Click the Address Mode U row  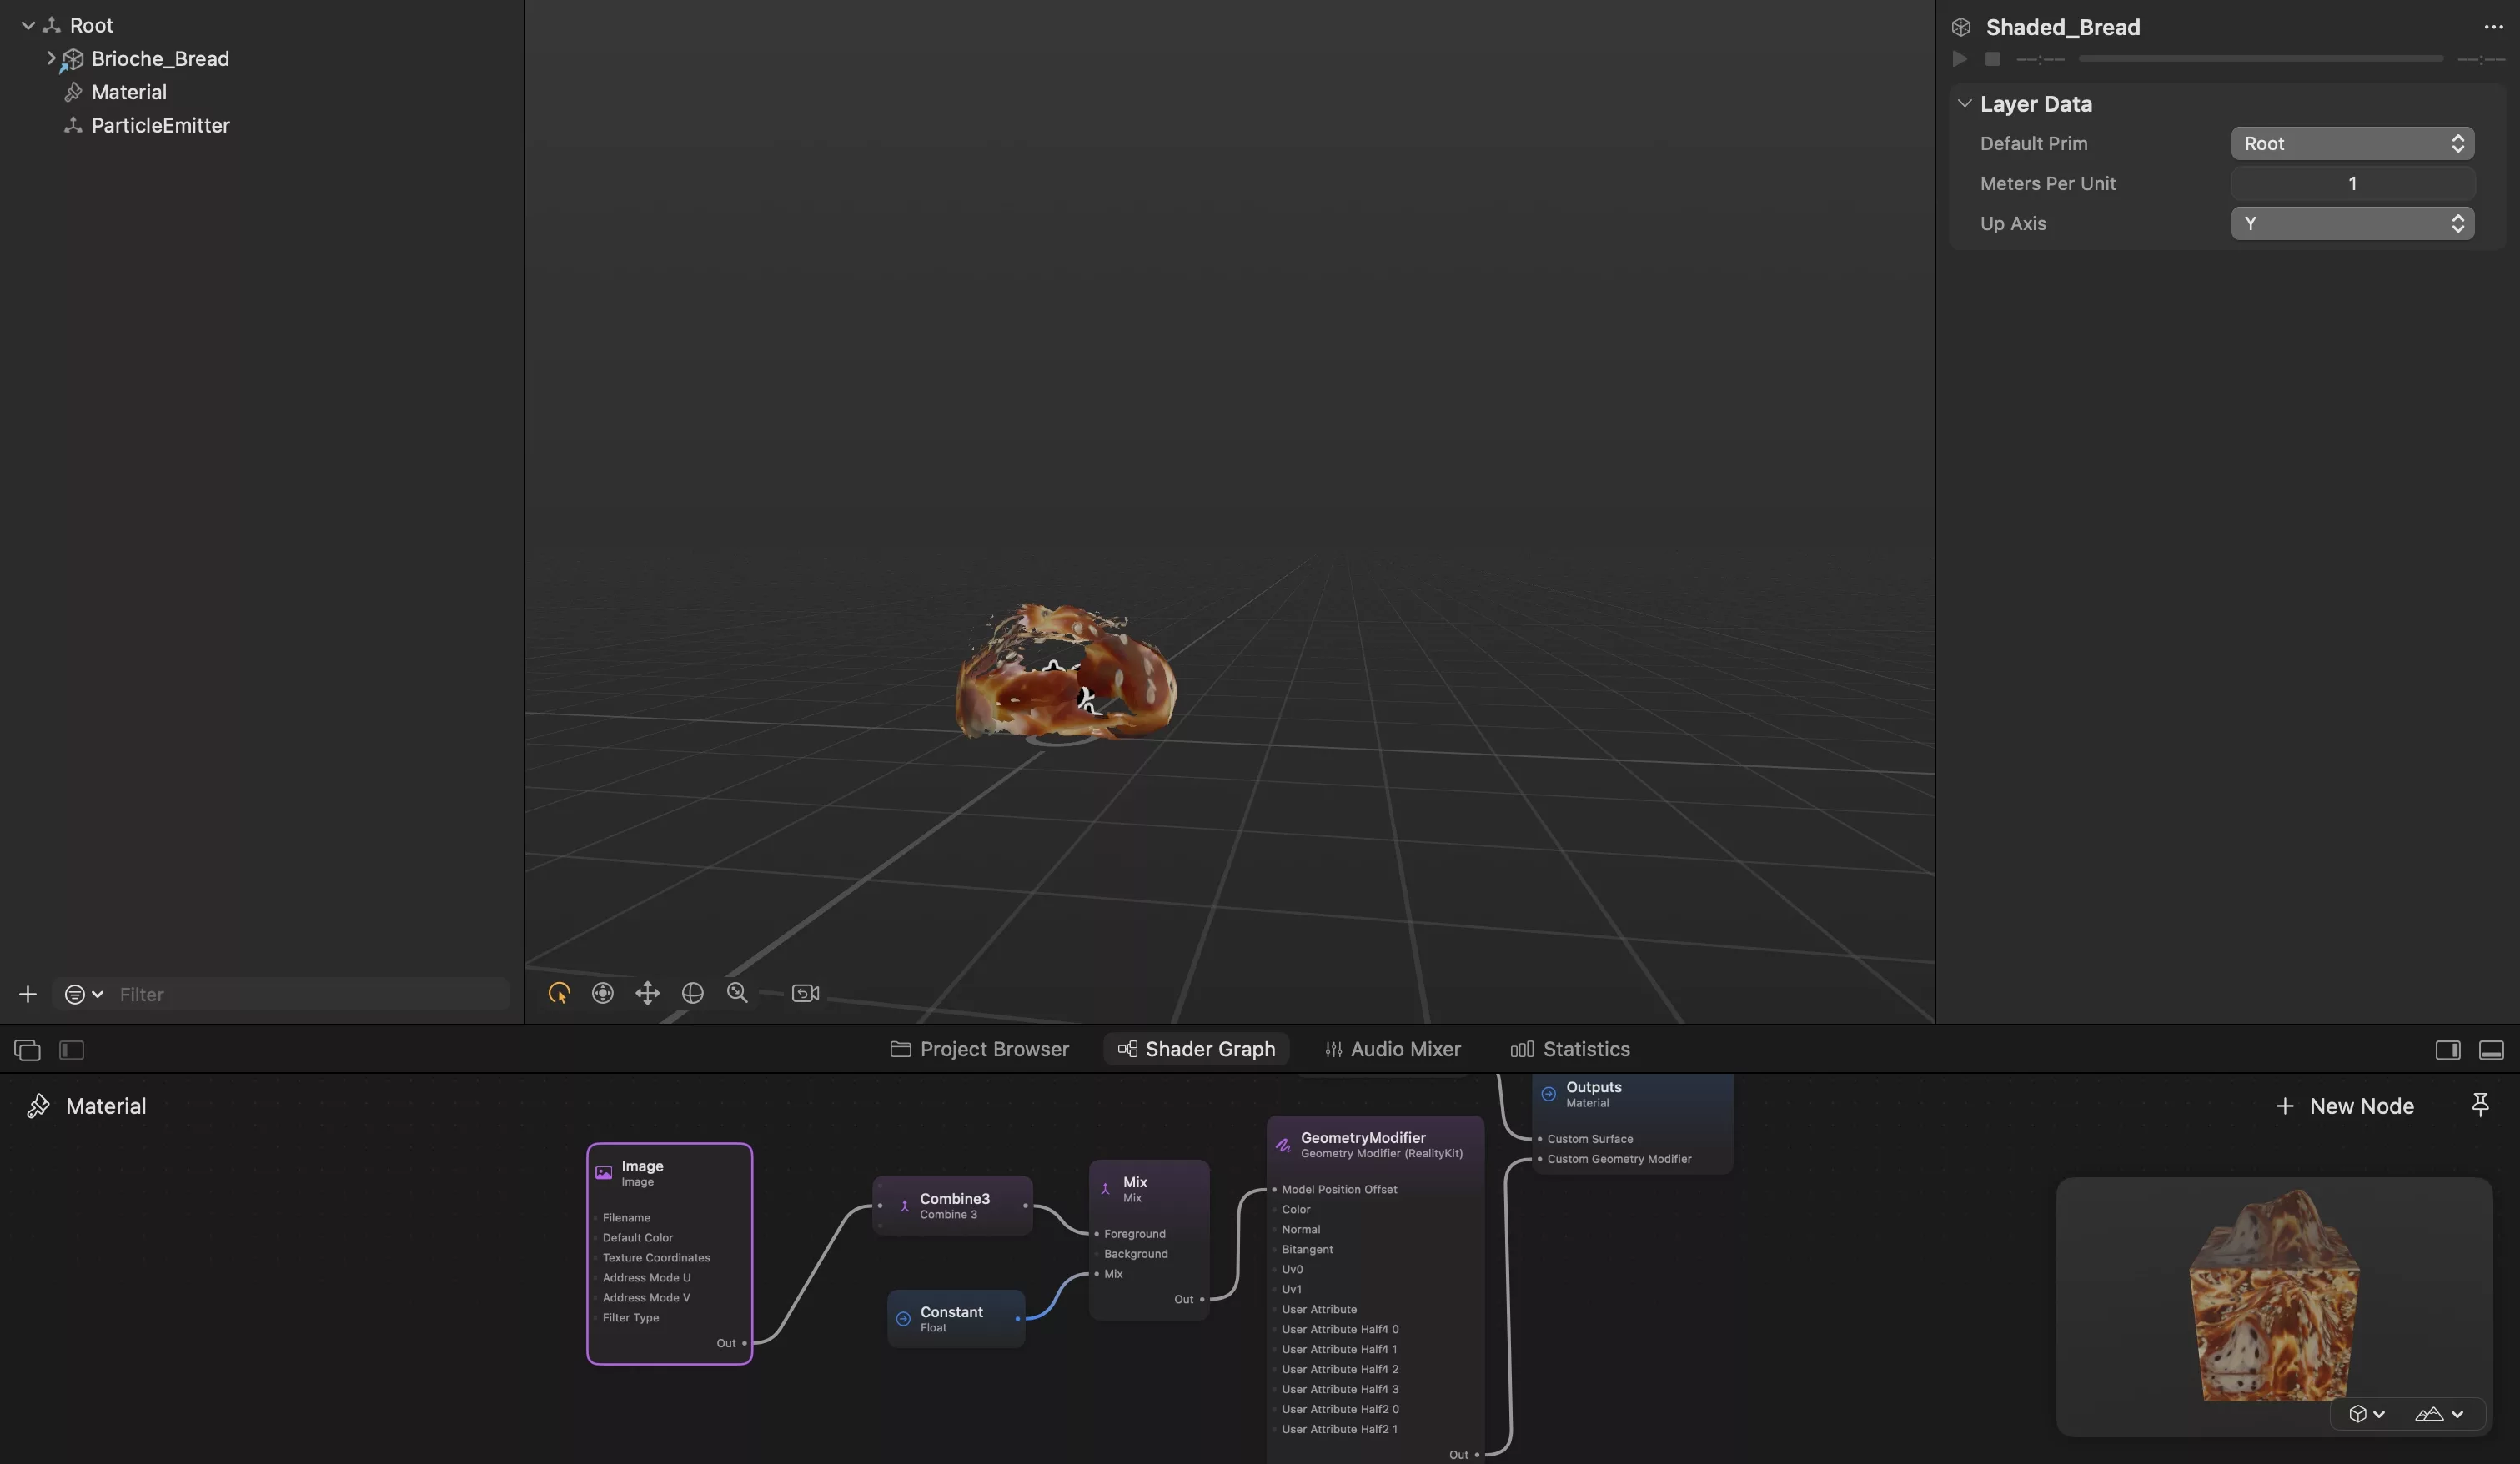[646, 1277]
